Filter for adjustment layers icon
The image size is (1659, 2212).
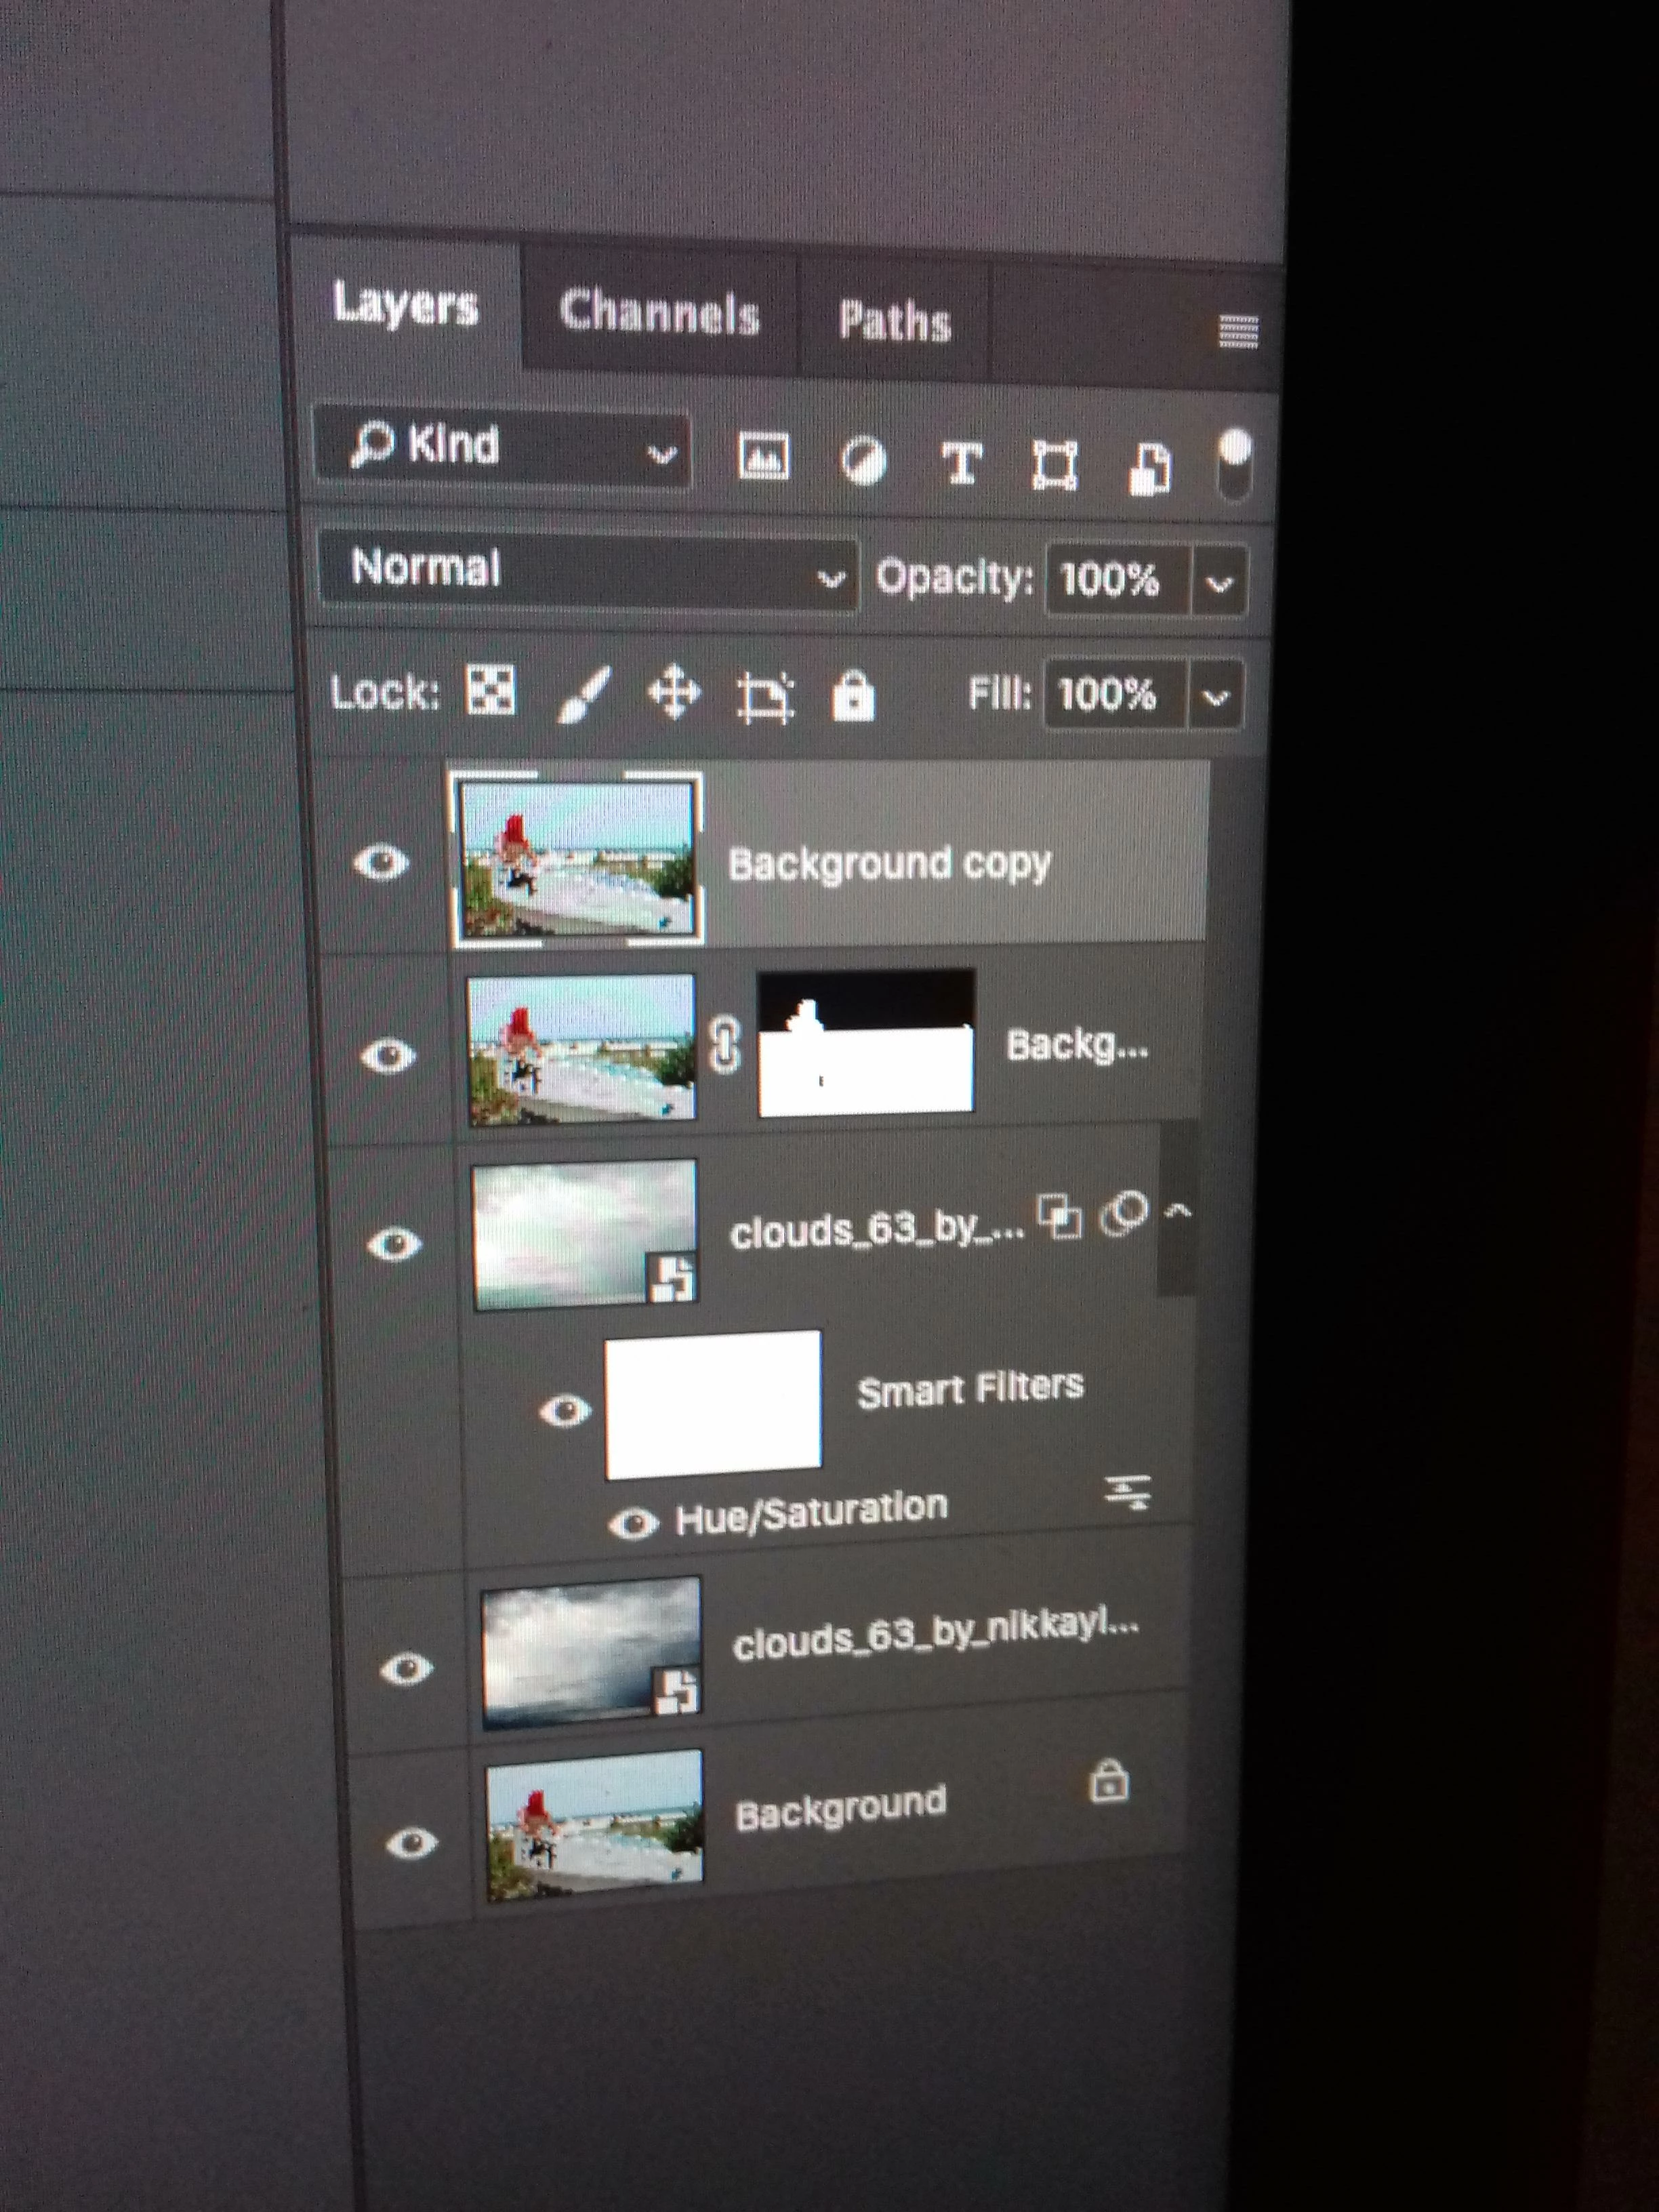point(863,461)
